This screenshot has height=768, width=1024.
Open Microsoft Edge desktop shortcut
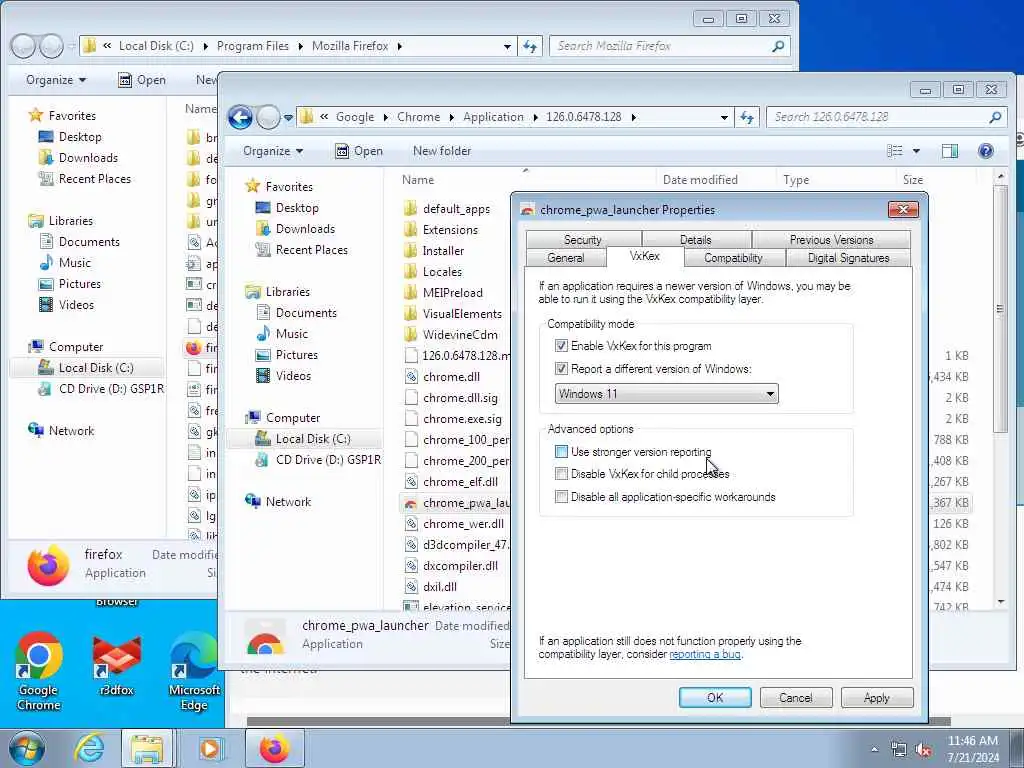194,671
